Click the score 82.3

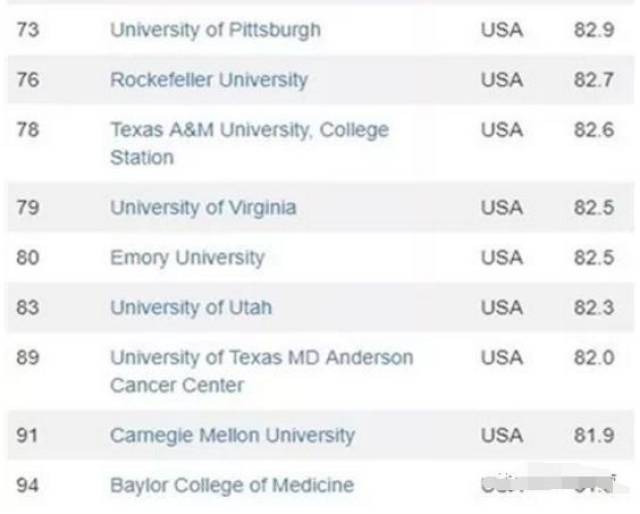point(594,307)
